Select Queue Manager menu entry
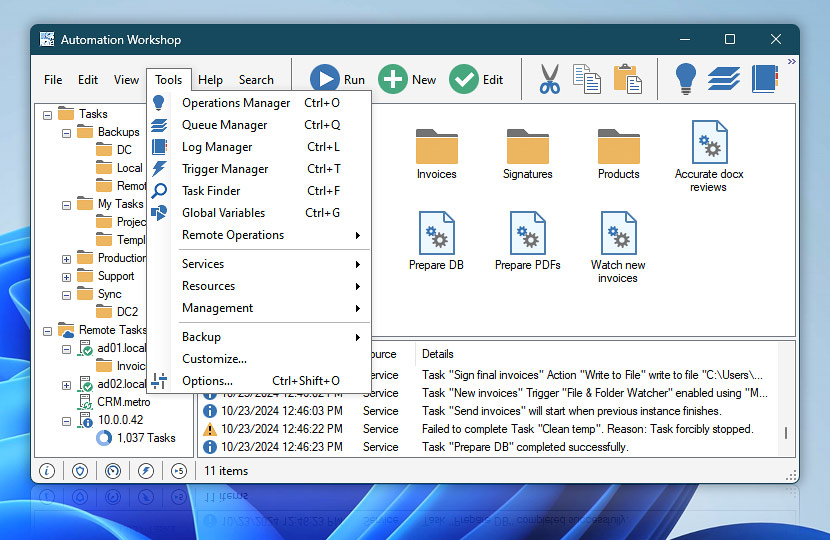 (259, 125)
